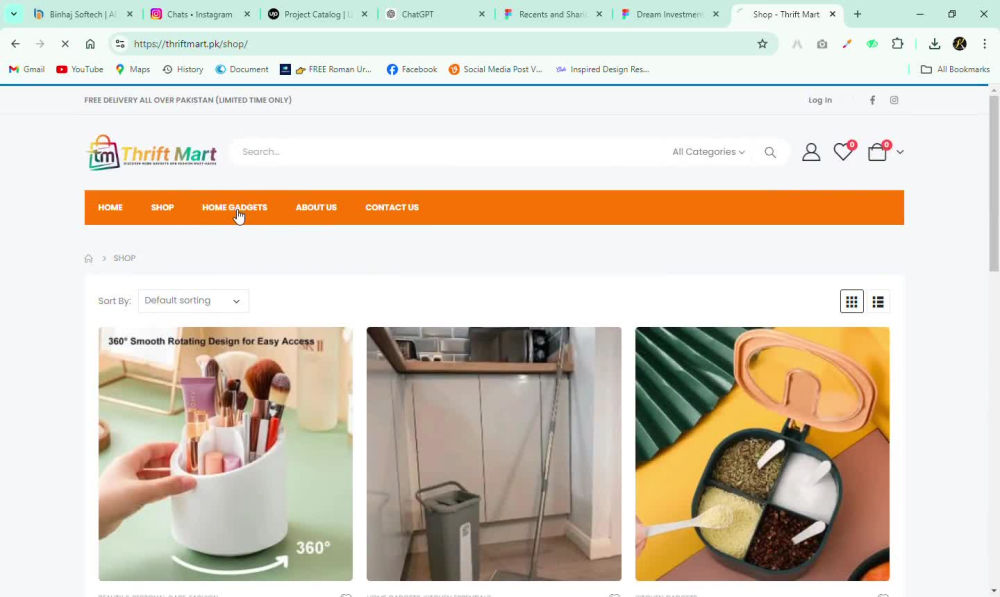Open the spice box product image
1000x597 pixels.
(x=762, y=454)
